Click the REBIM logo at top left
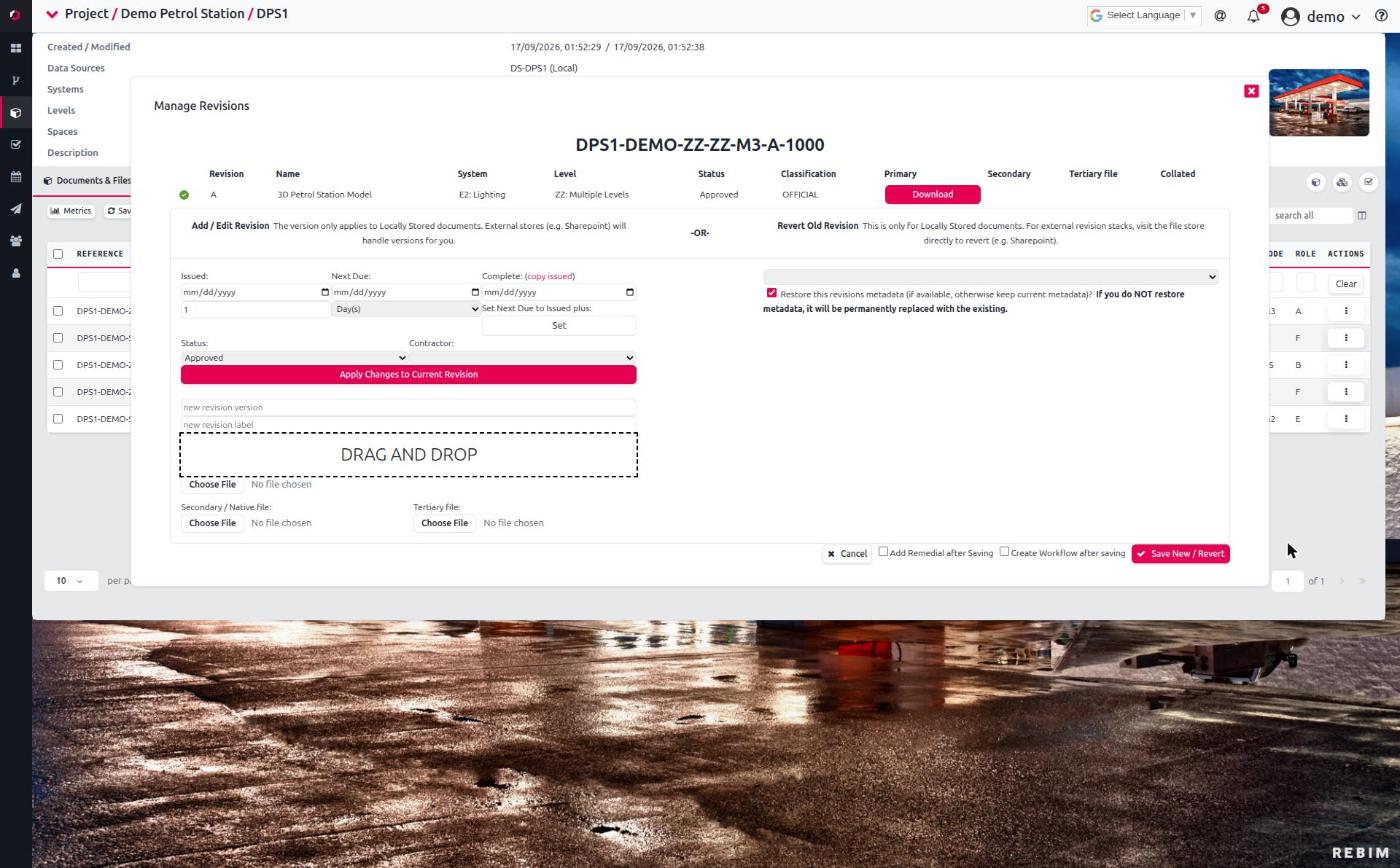This screenshot has width=1400, height=868. [15, 15]
